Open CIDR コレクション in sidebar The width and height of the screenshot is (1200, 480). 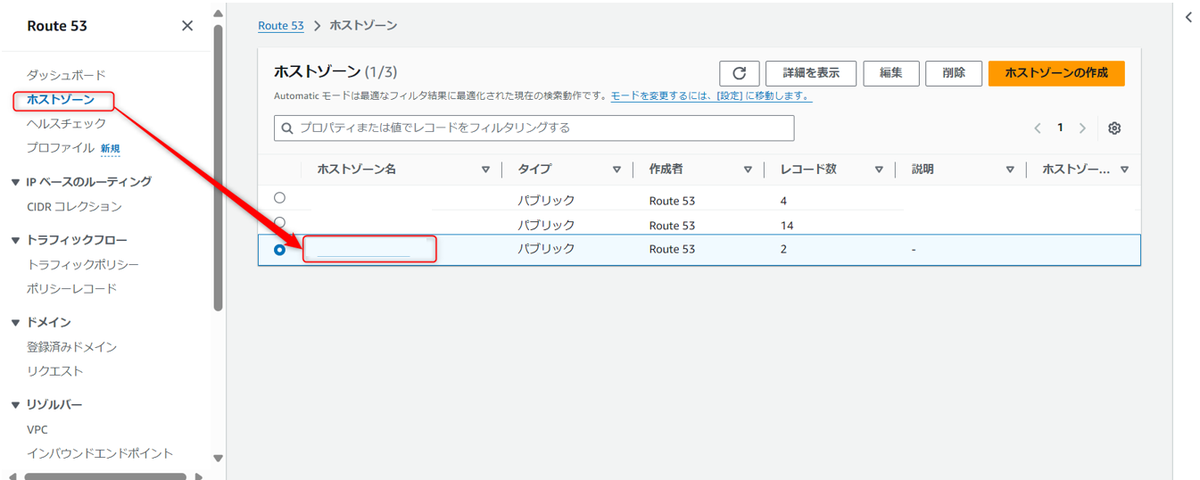point(74,206)
